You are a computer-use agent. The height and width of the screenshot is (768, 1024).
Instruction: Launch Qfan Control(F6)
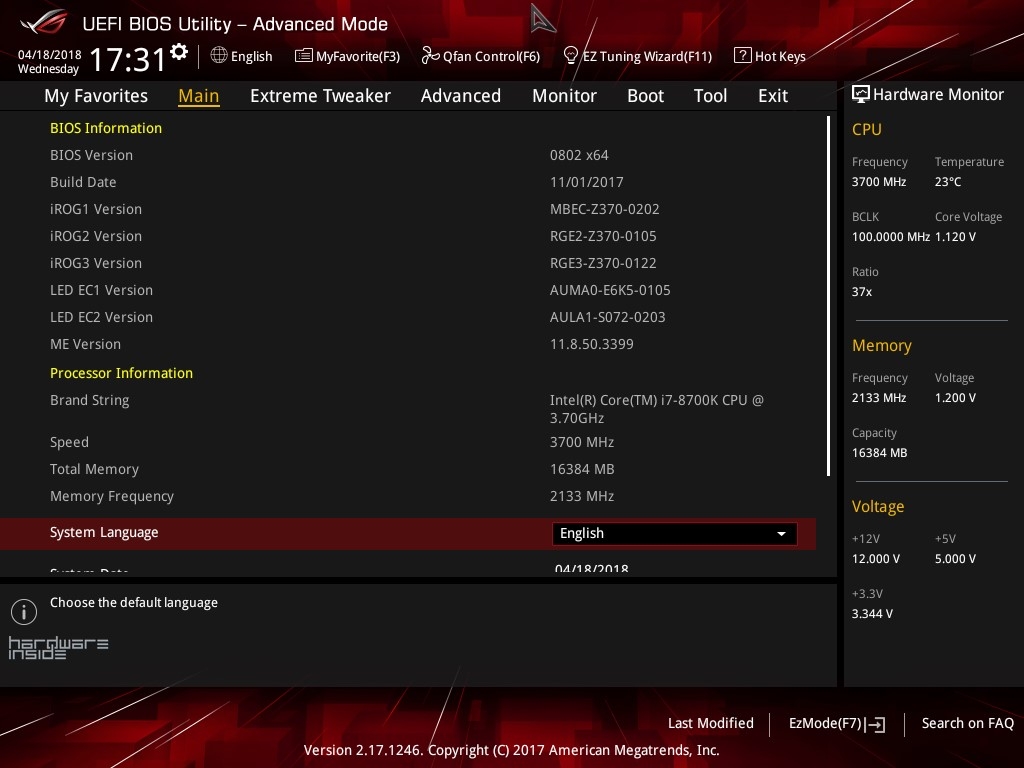[481, 56]
